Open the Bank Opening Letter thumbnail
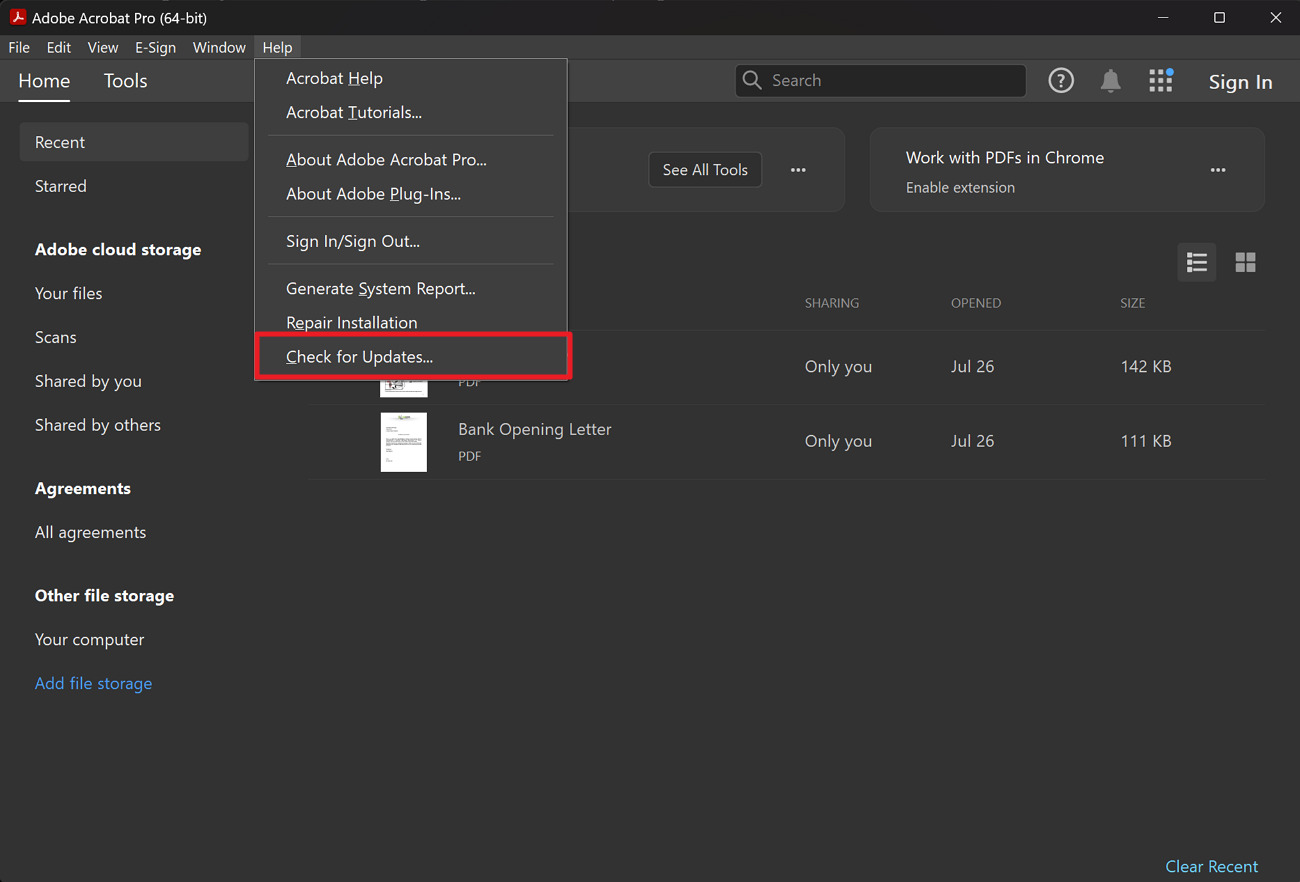The width and height of the screenshot is (1300, 882). (404, 442)
